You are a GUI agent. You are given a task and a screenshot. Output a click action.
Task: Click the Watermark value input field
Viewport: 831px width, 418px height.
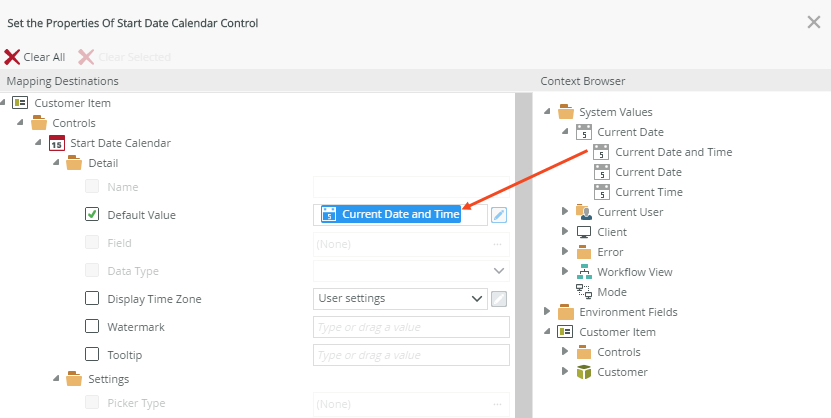point(411,327)
